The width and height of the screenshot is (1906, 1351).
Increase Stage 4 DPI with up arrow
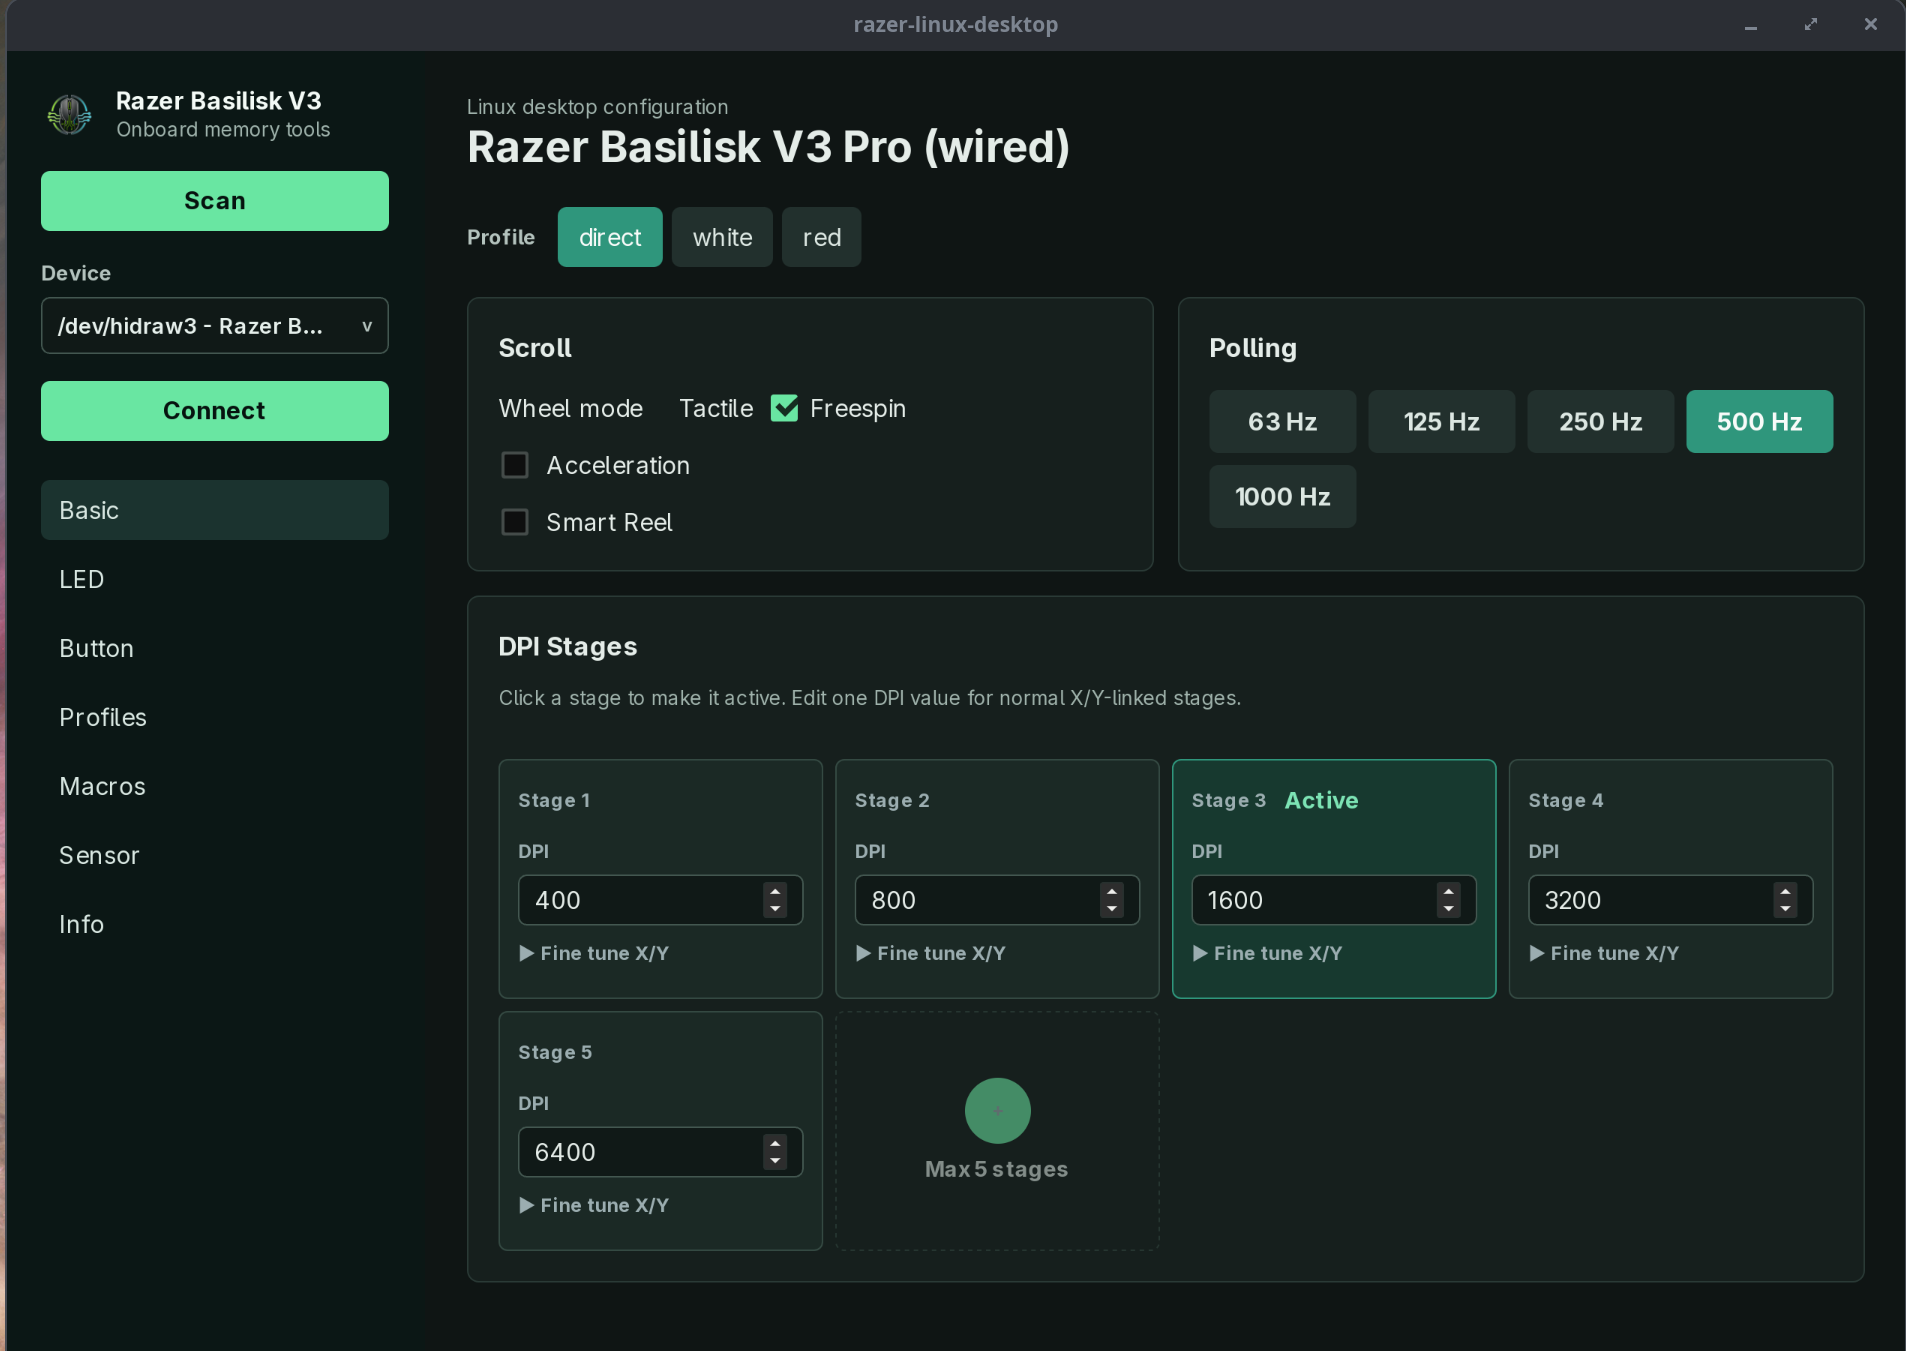pos(1786,892)
